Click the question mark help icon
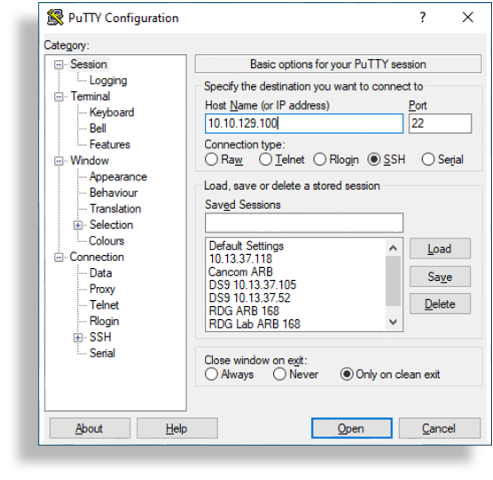 (x=423, y=17)
